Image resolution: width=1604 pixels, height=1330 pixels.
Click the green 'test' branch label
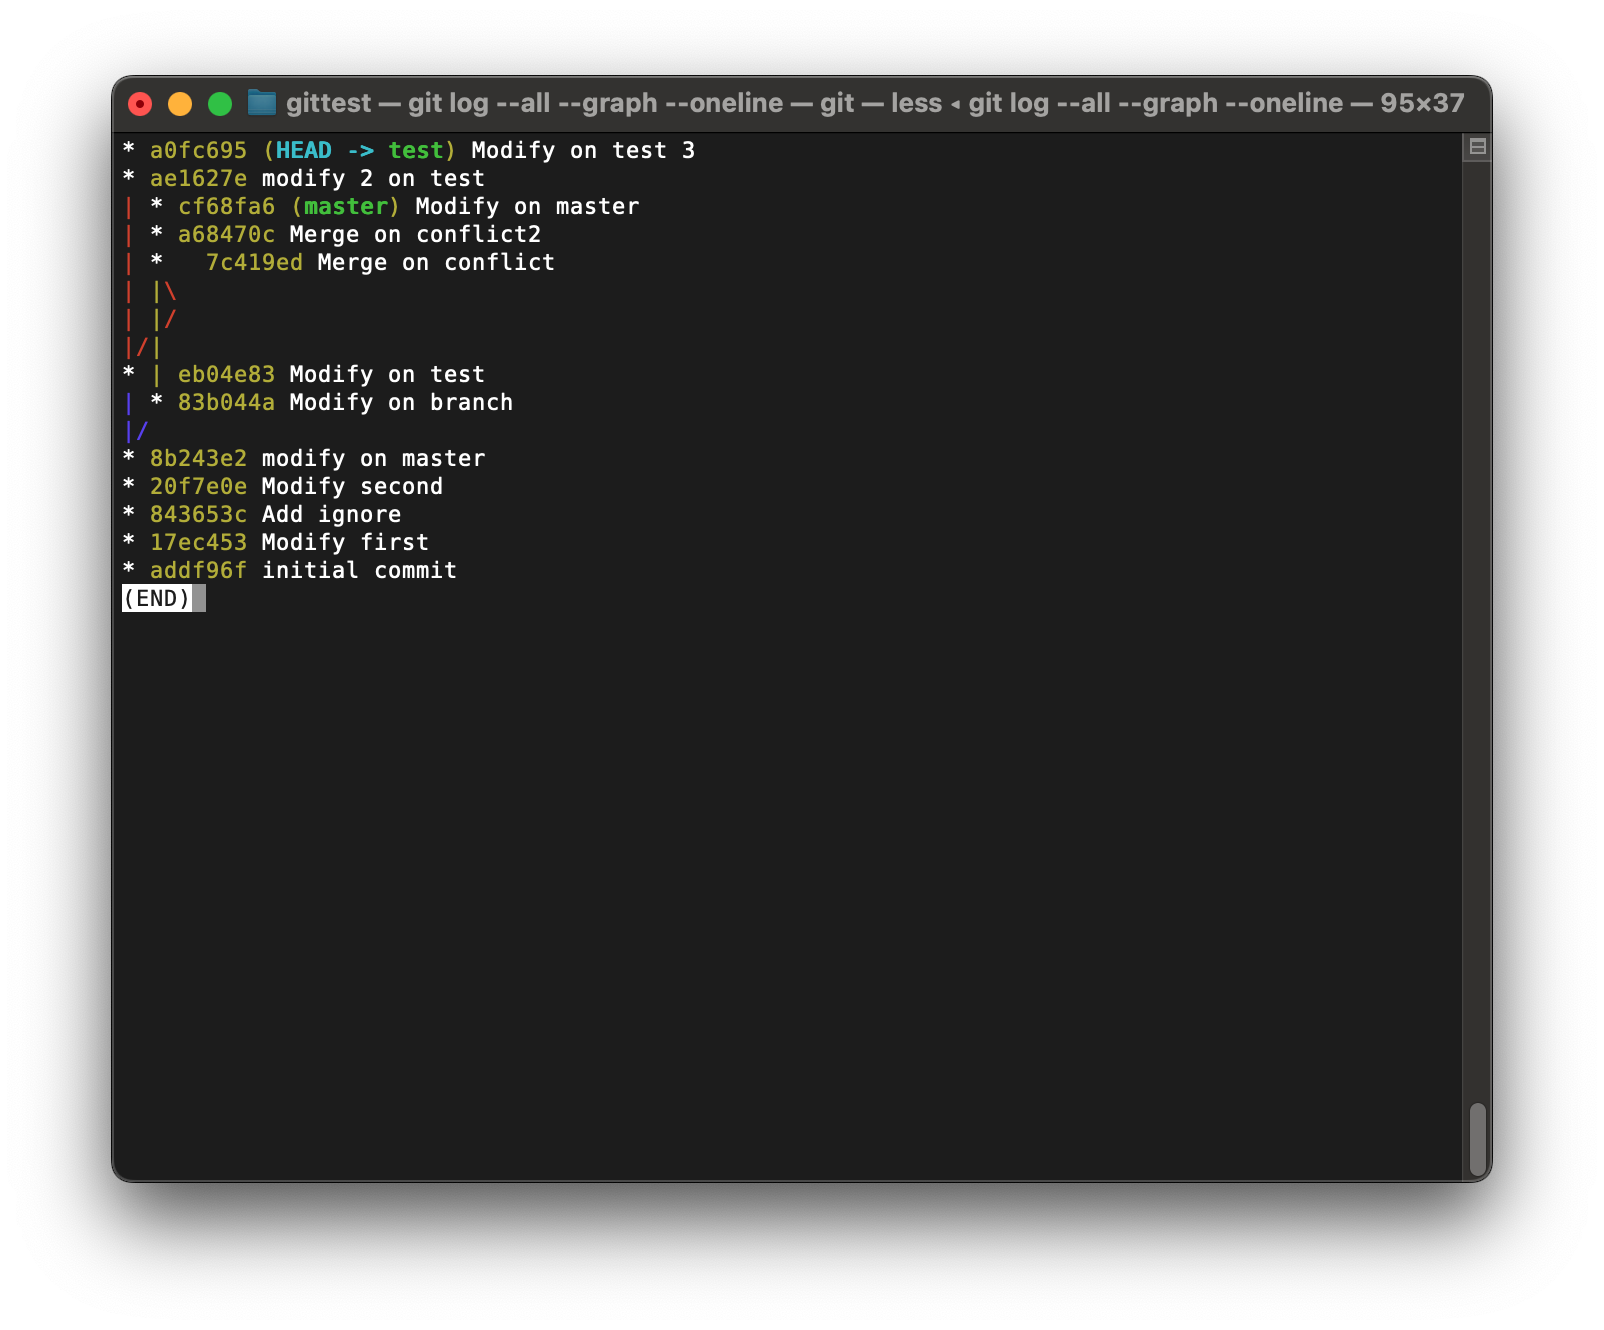tap(416, 151)
